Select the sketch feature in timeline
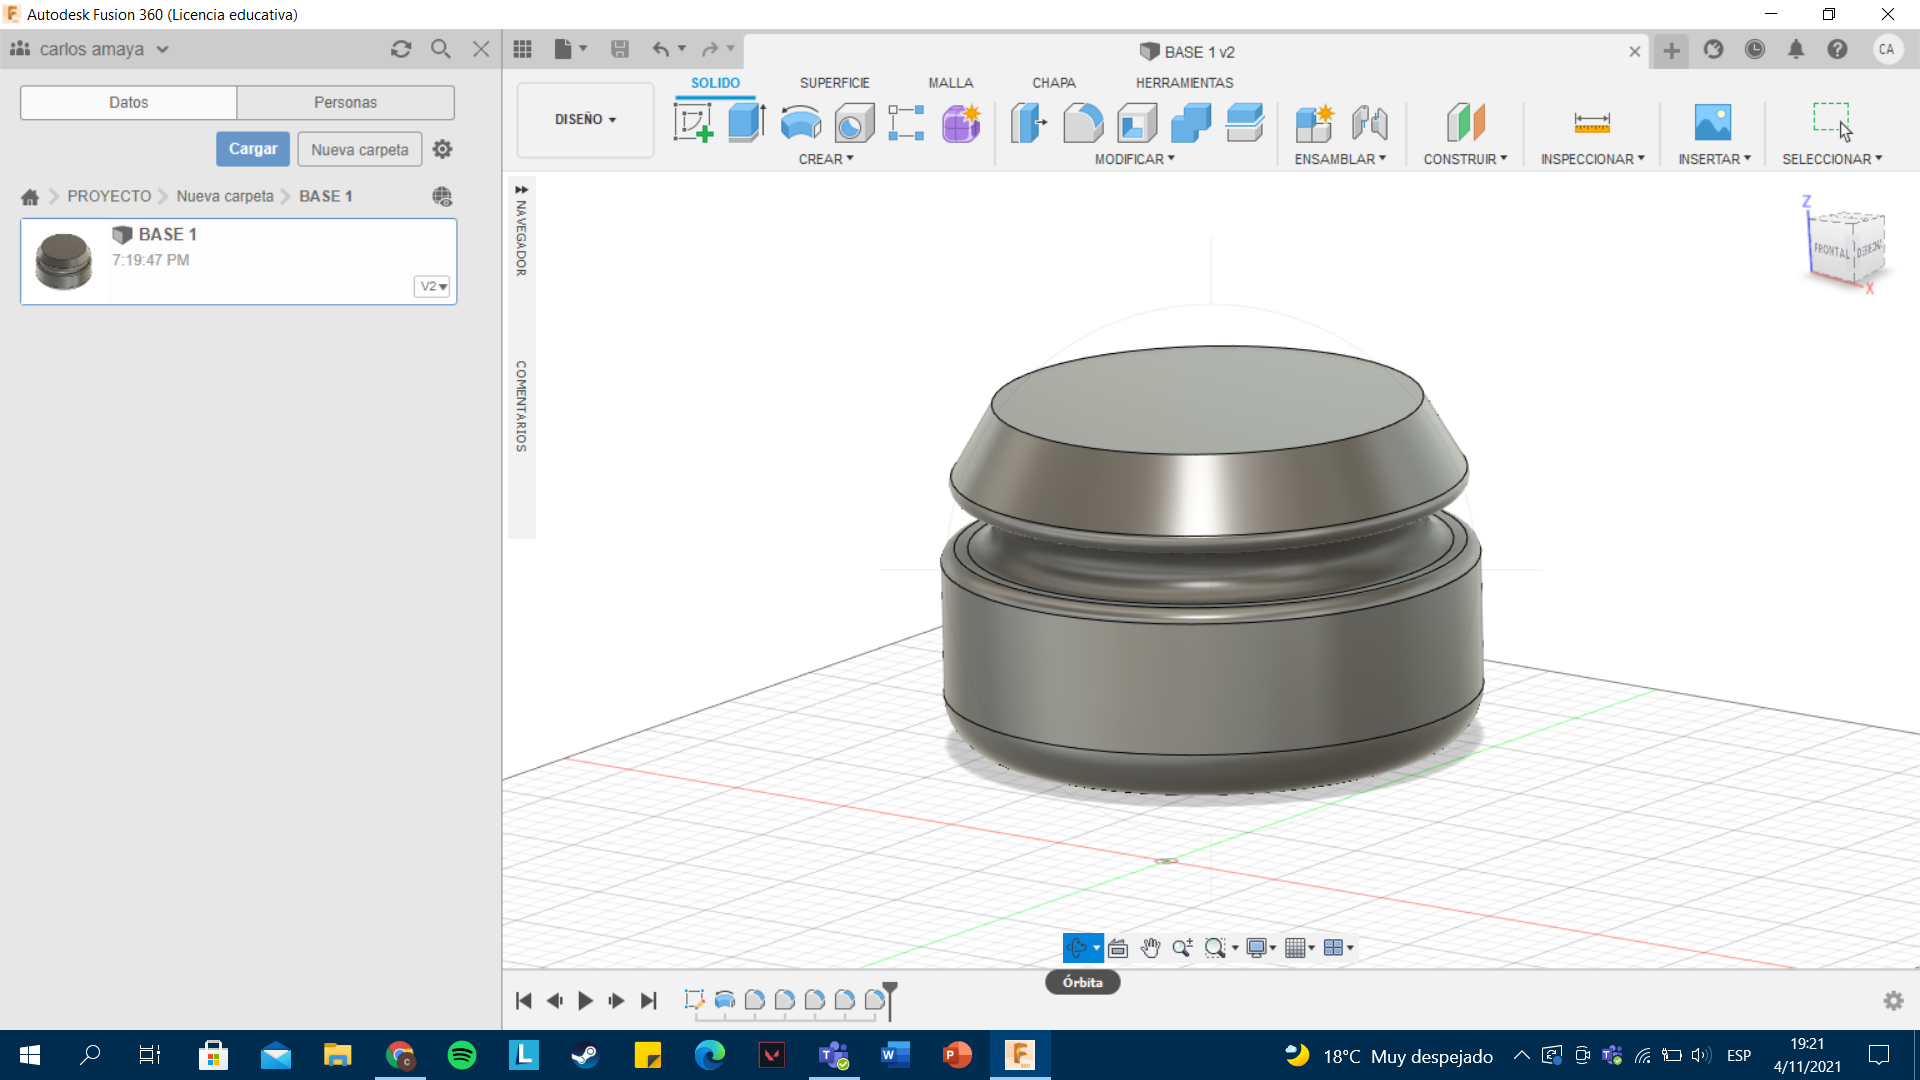 (x=694, y=999)
